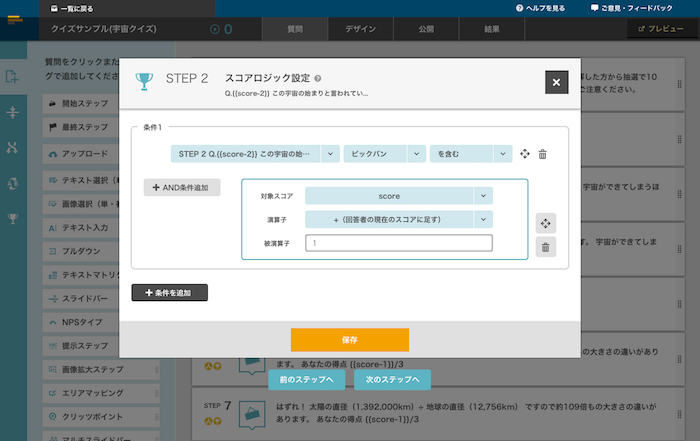This screenshot has height=441, width=700.
Task: Expand the ピックバン choice dropdown
Action: pos(383,154)
